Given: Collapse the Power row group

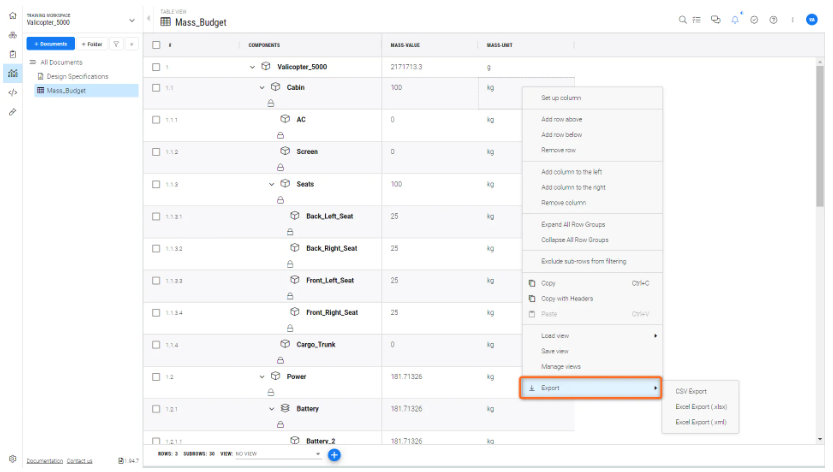Looking at the screenshot, I should point(262,377).
